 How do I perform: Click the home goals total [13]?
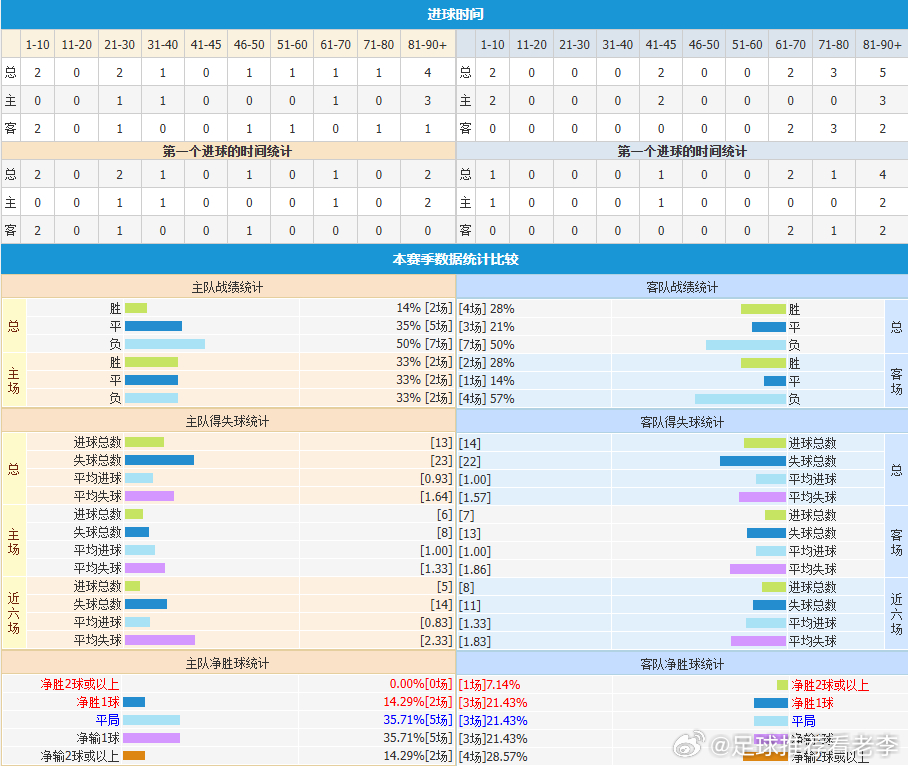[x=441, y=442]
